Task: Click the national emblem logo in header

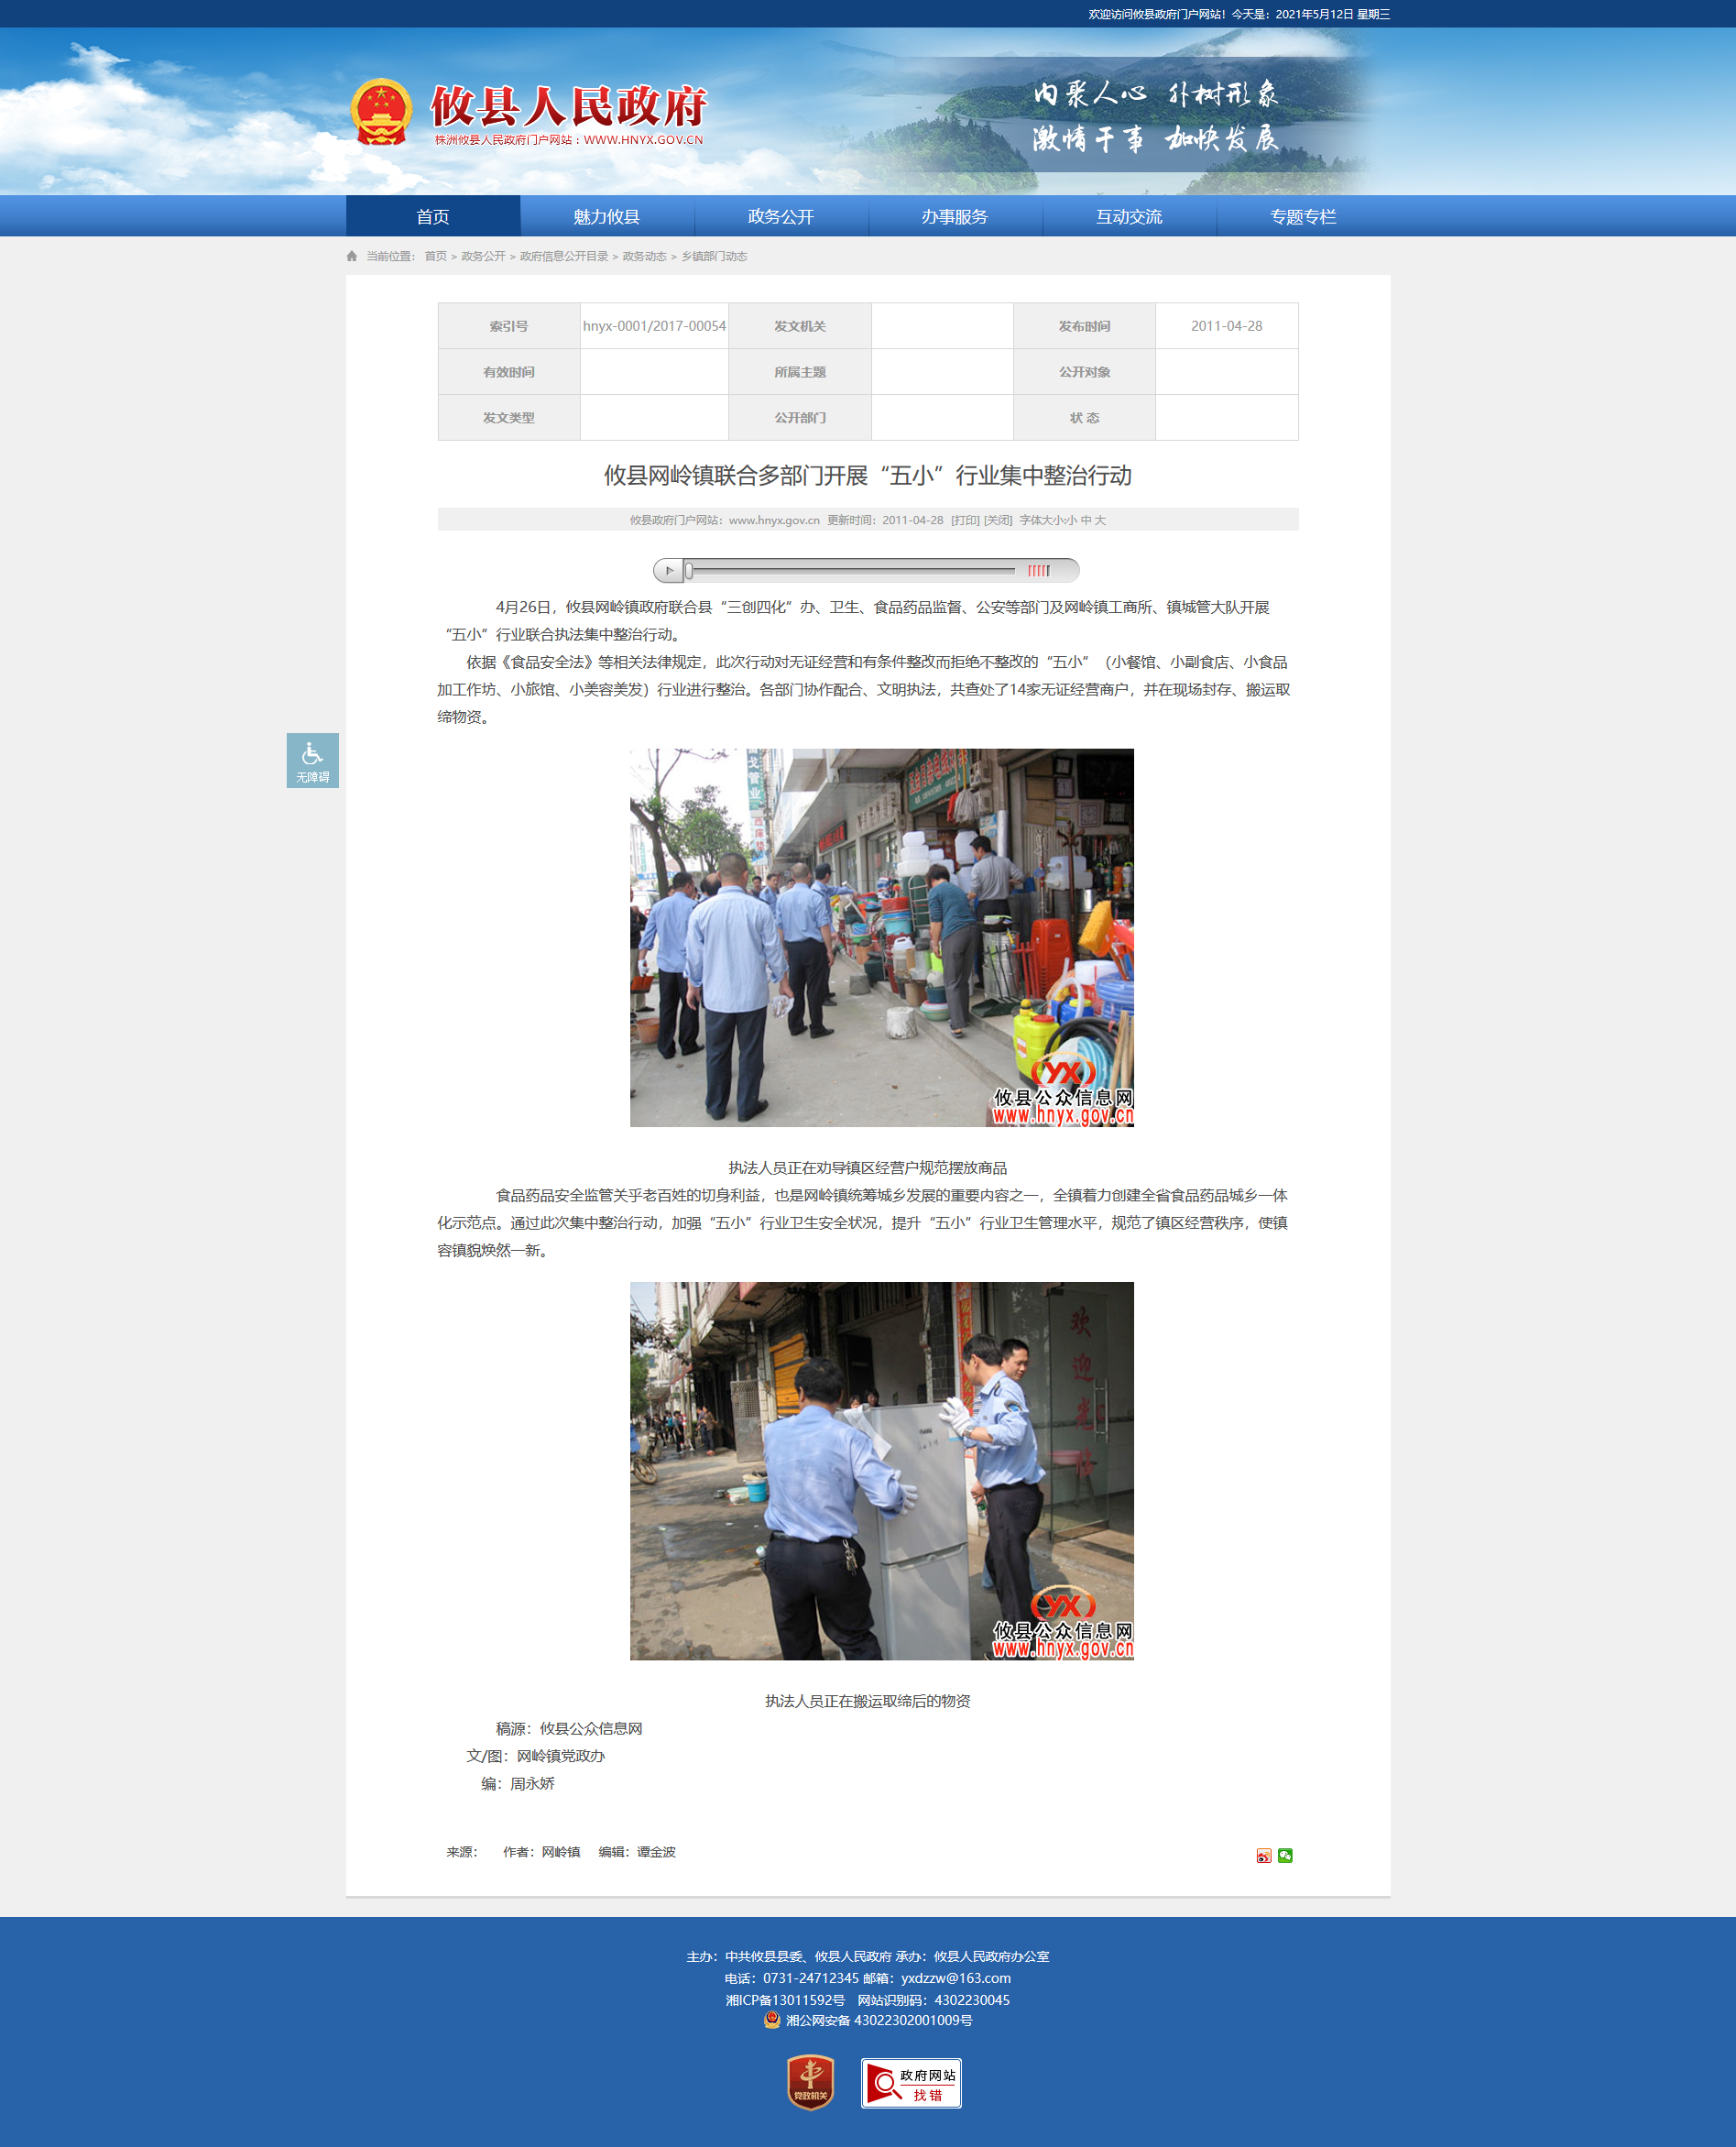Action: point(381,112)
